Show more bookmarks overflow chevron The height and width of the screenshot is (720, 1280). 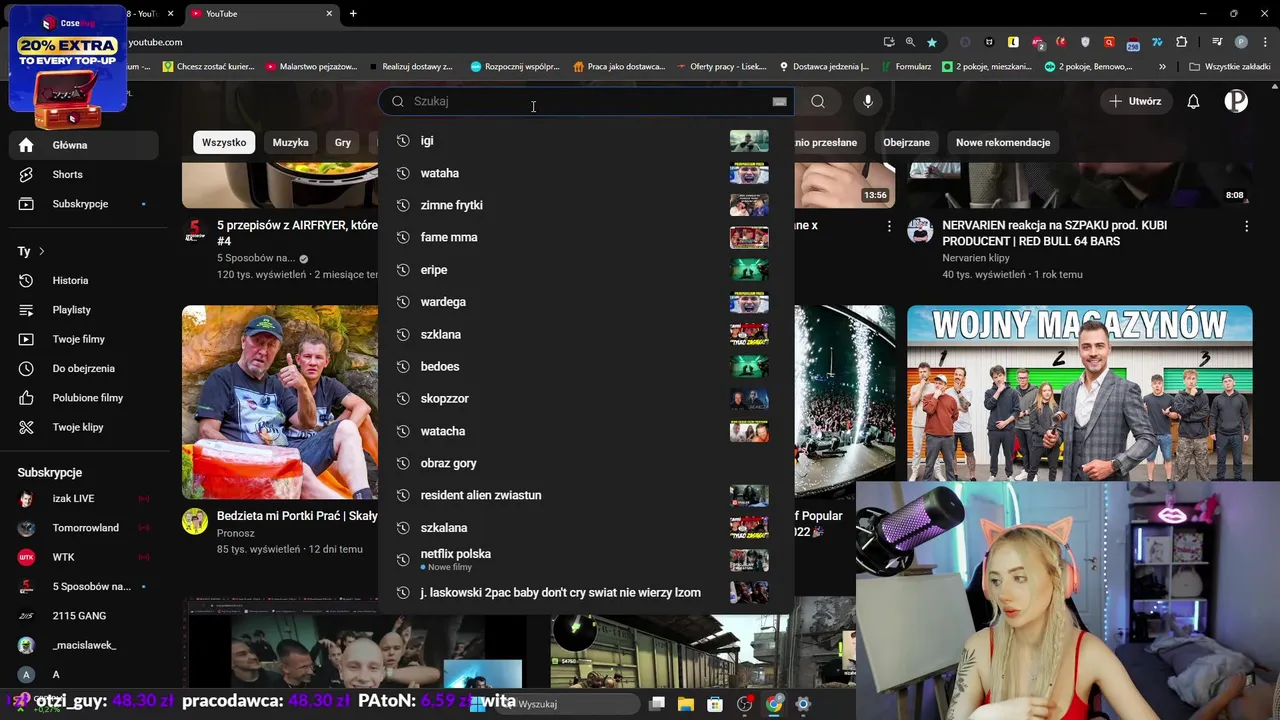pos(1162,66)
